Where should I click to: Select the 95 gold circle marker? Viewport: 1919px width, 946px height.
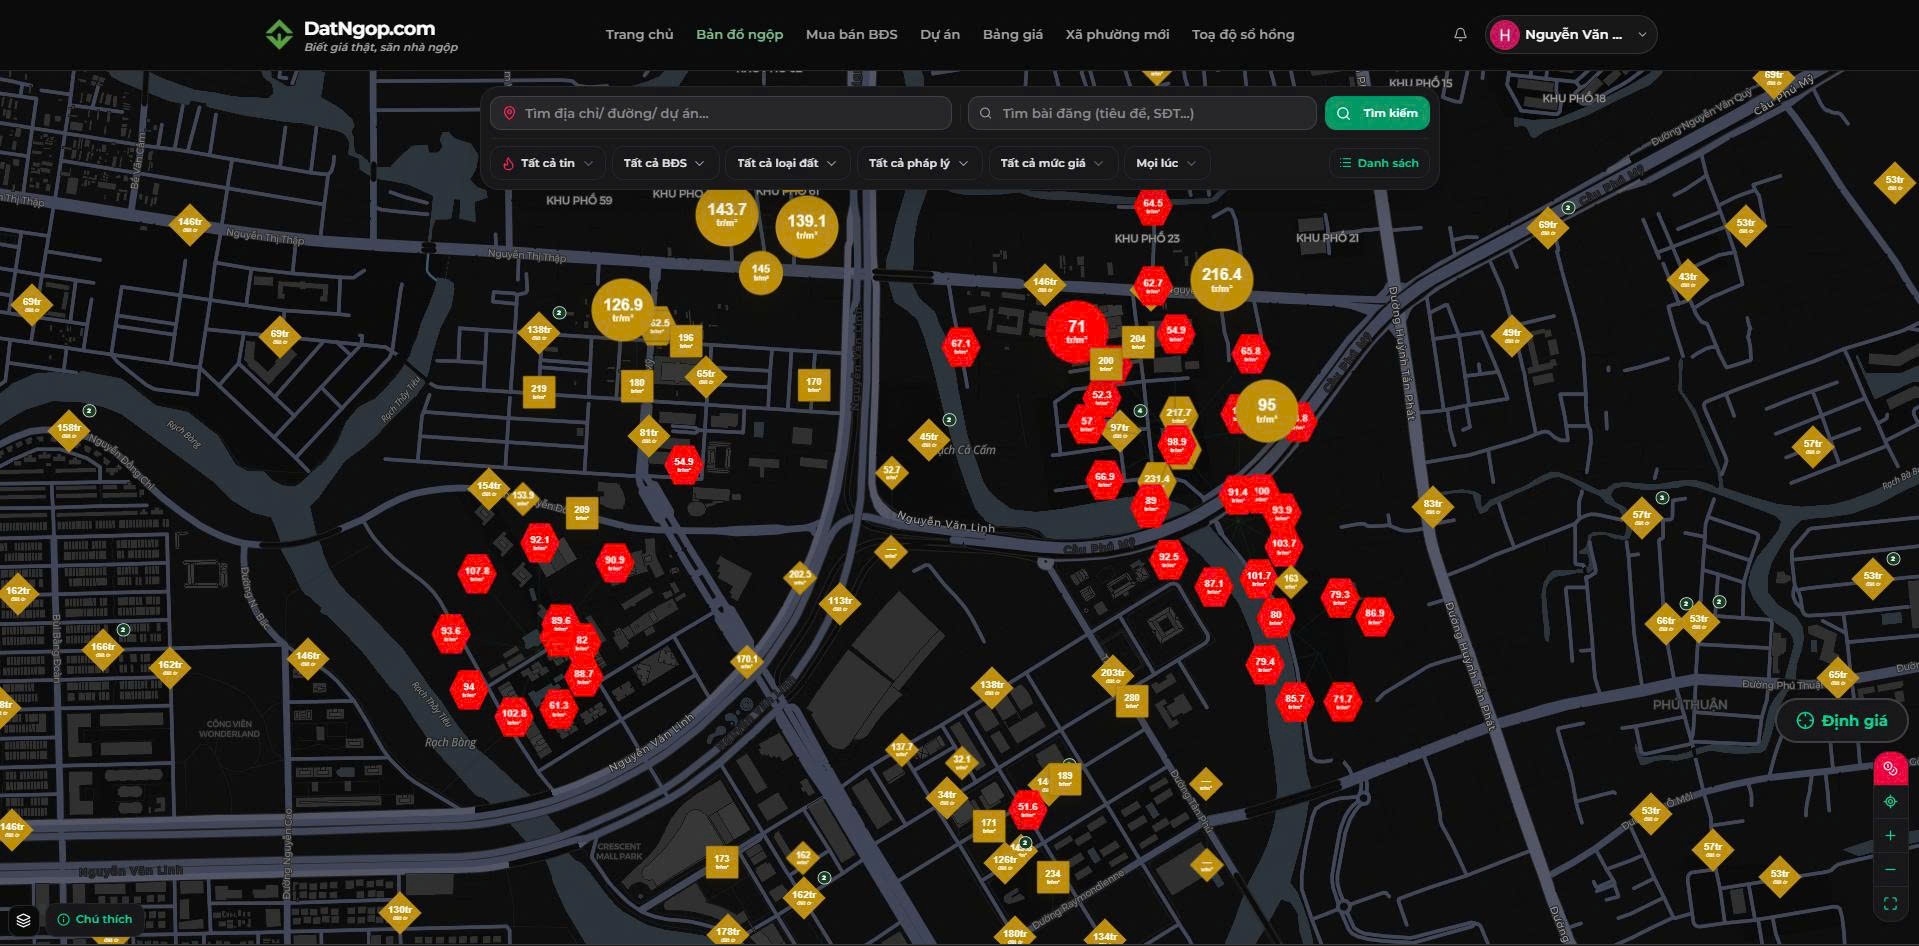click(x=1266, y=410)
